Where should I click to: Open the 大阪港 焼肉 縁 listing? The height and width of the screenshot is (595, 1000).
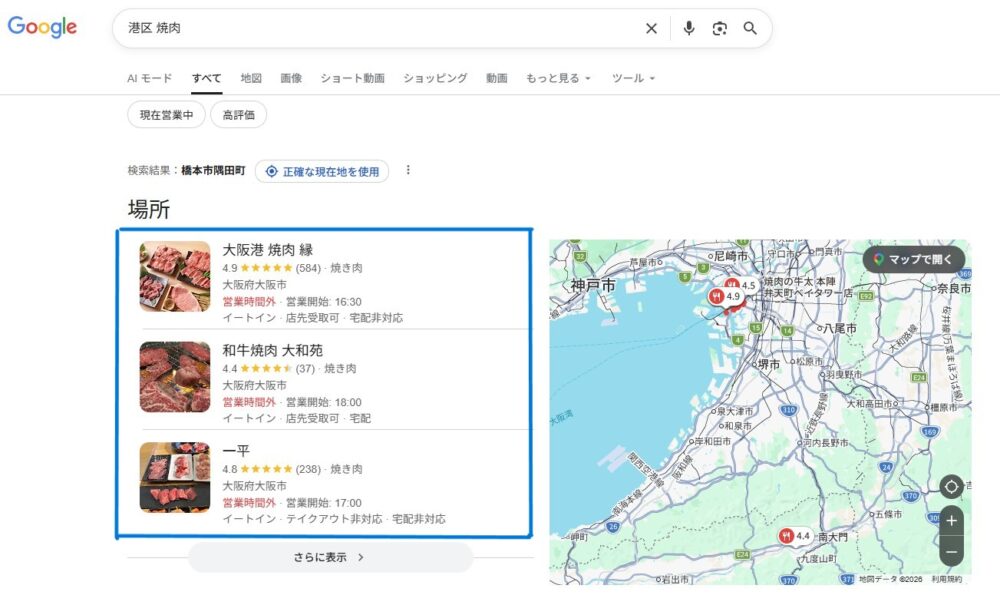tap(267, 250)
